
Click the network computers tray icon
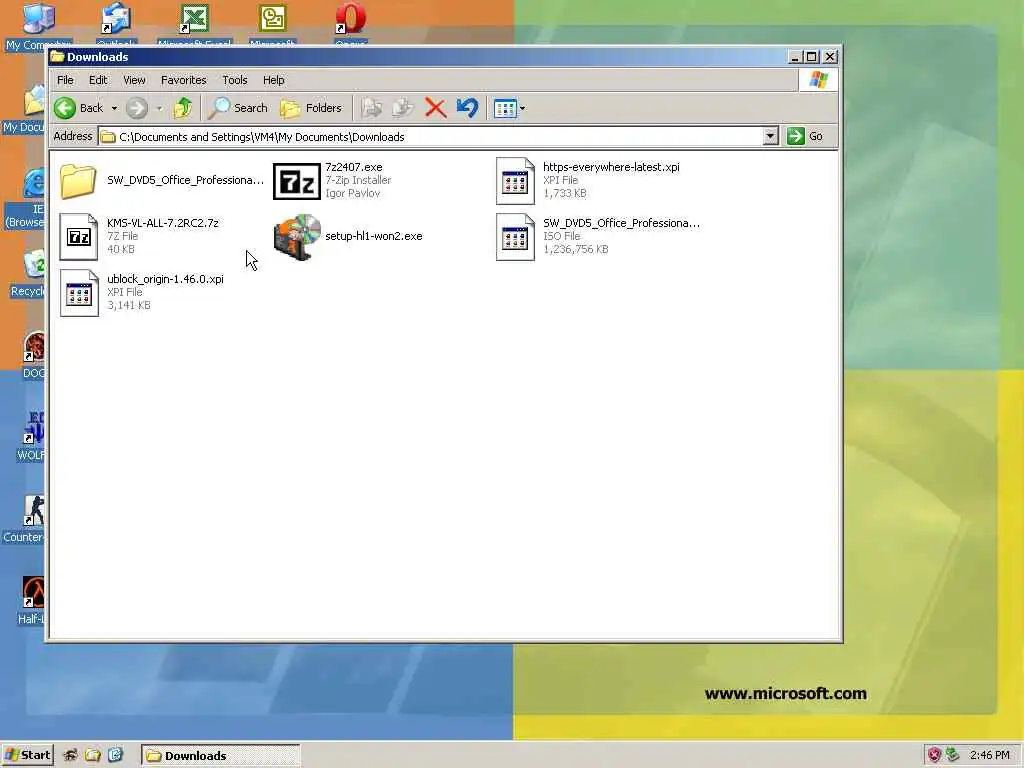(x=952, y=755)
